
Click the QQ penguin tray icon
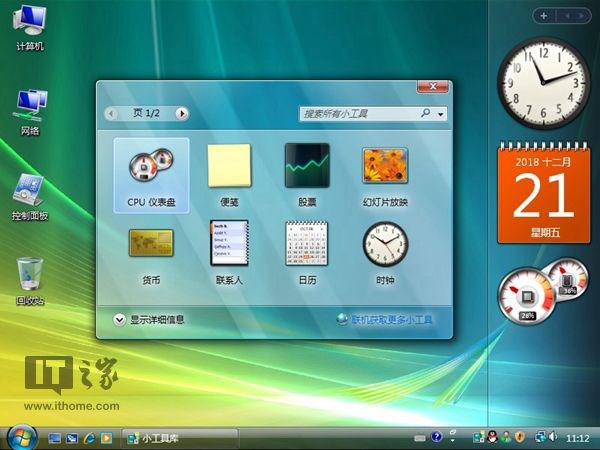[492, 437]
